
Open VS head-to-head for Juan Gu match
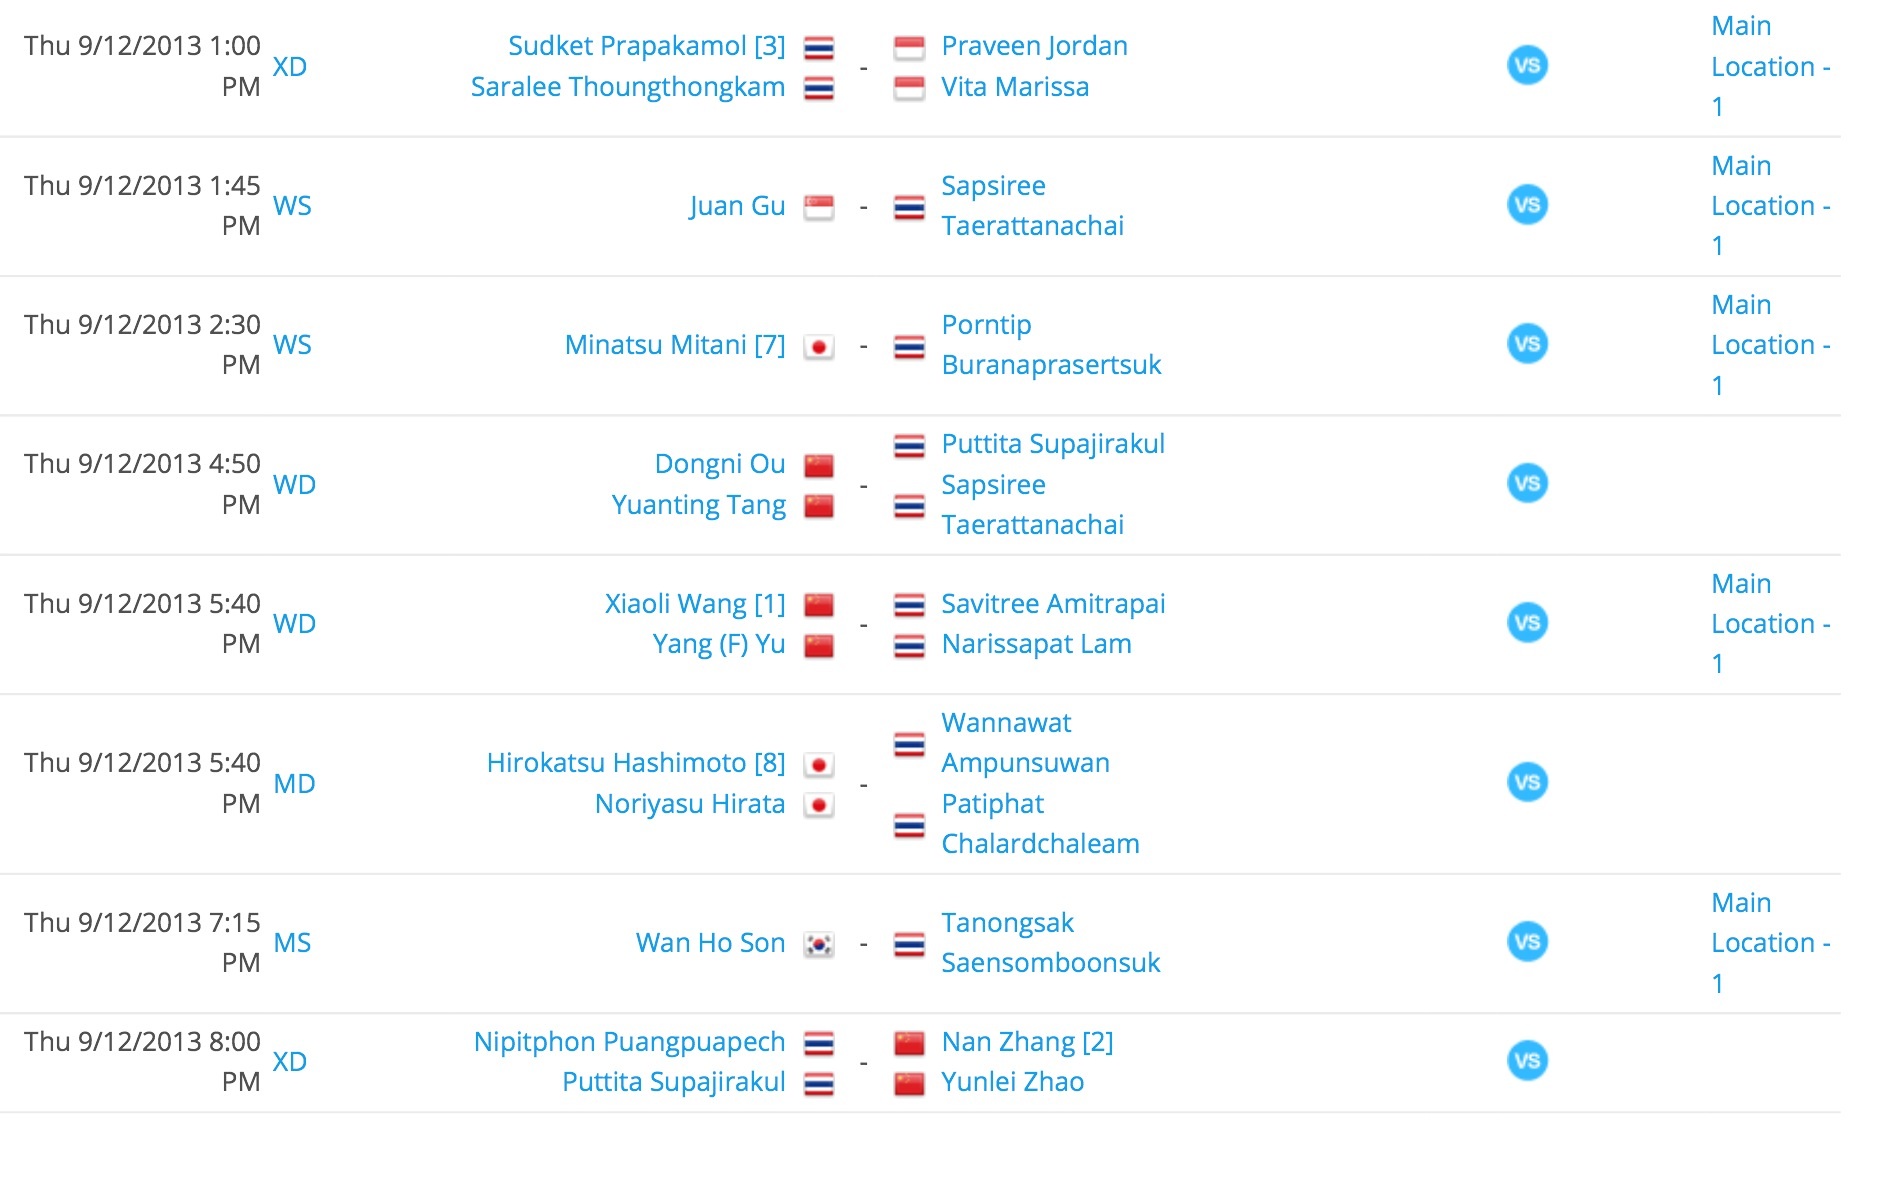[x=1526, y=205]
